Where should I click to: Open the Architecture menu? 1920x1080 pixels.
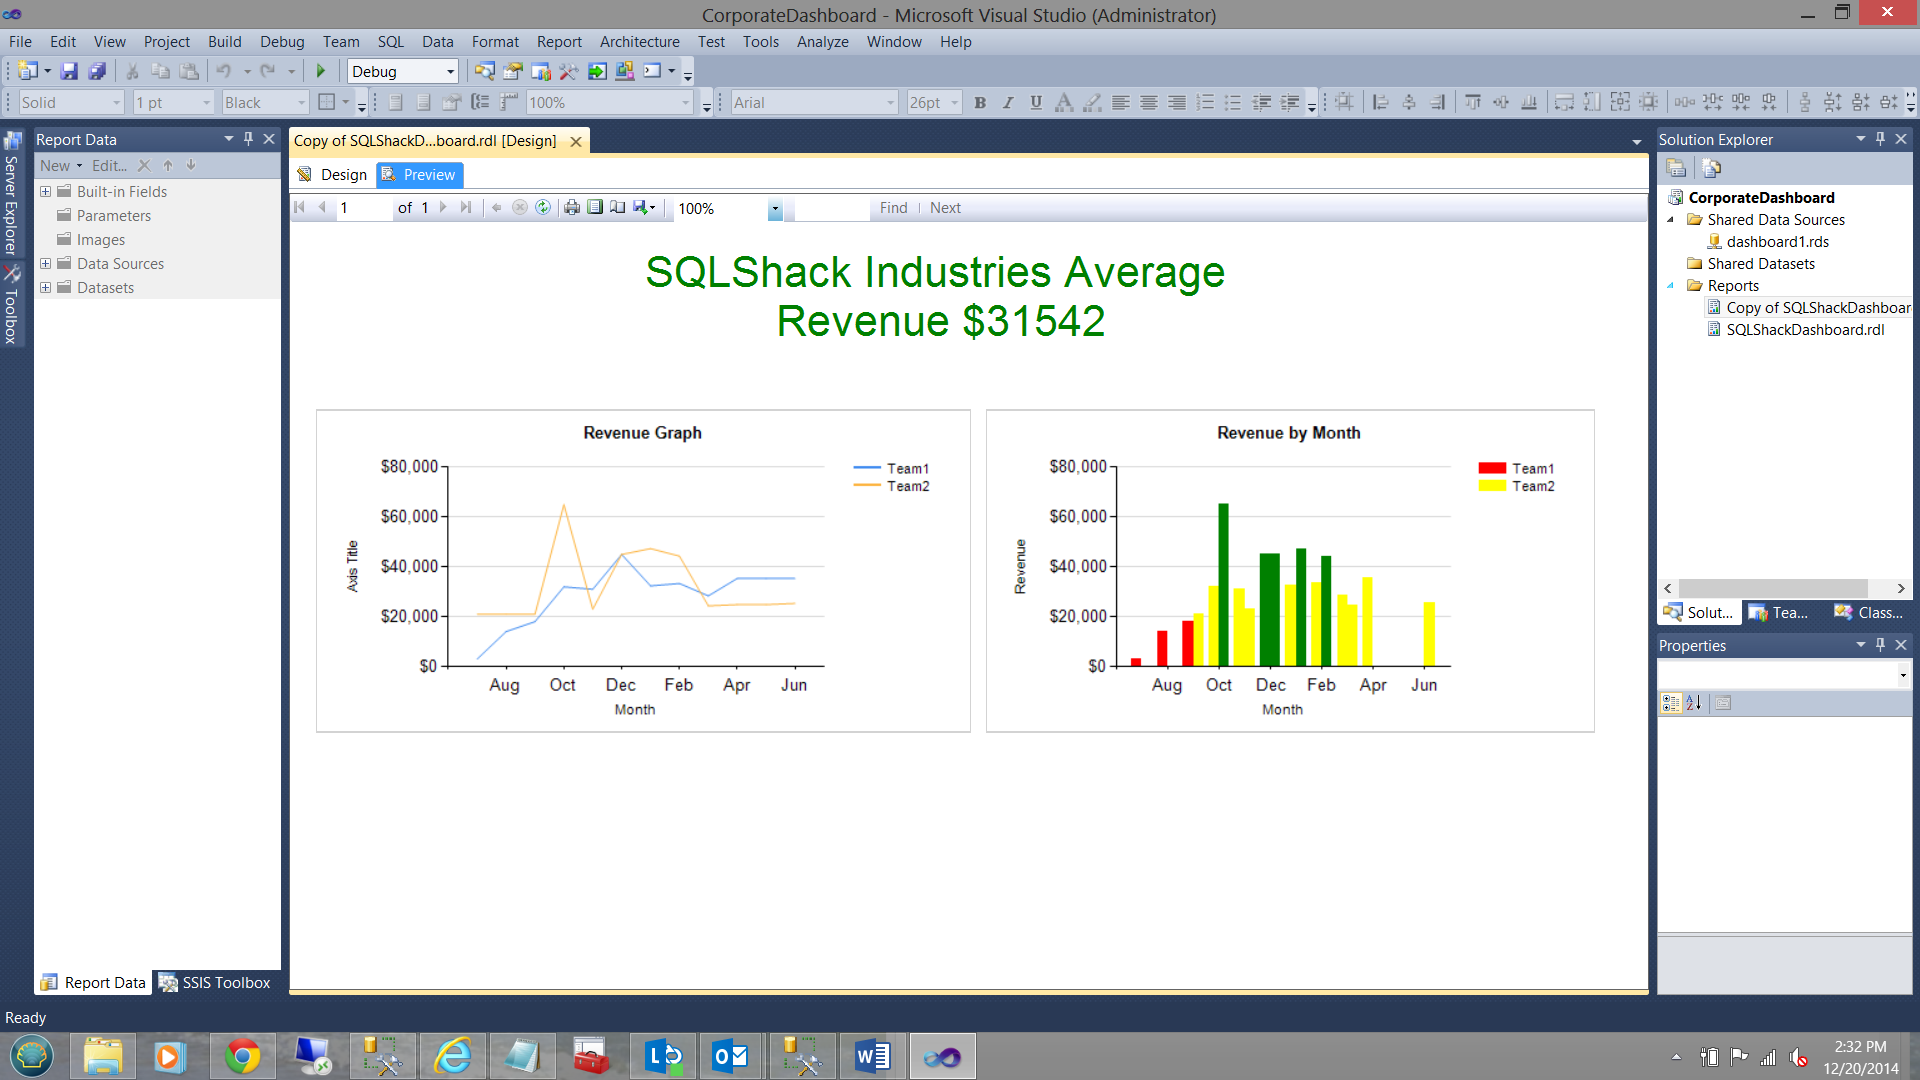tap(639, 42)
